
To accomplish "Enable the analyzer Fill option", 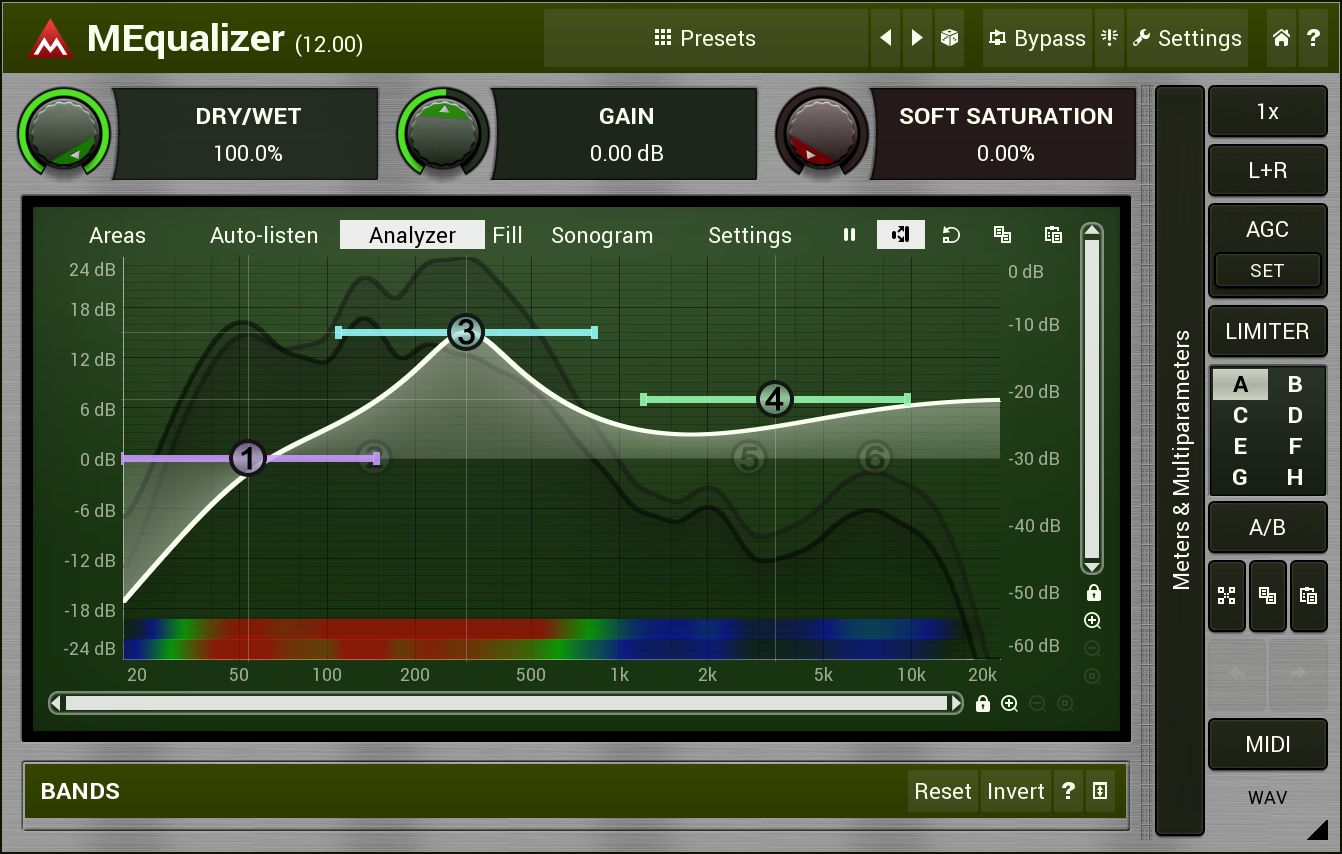I will pos(507,236).
